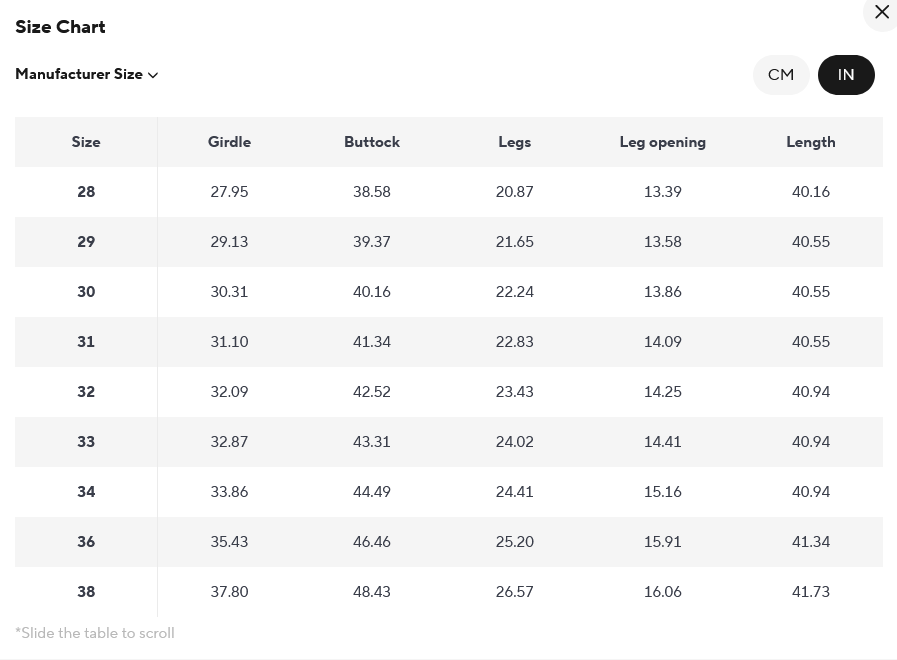Select the size 32 row label
The image size is (897, 660).
click(86, 392)
